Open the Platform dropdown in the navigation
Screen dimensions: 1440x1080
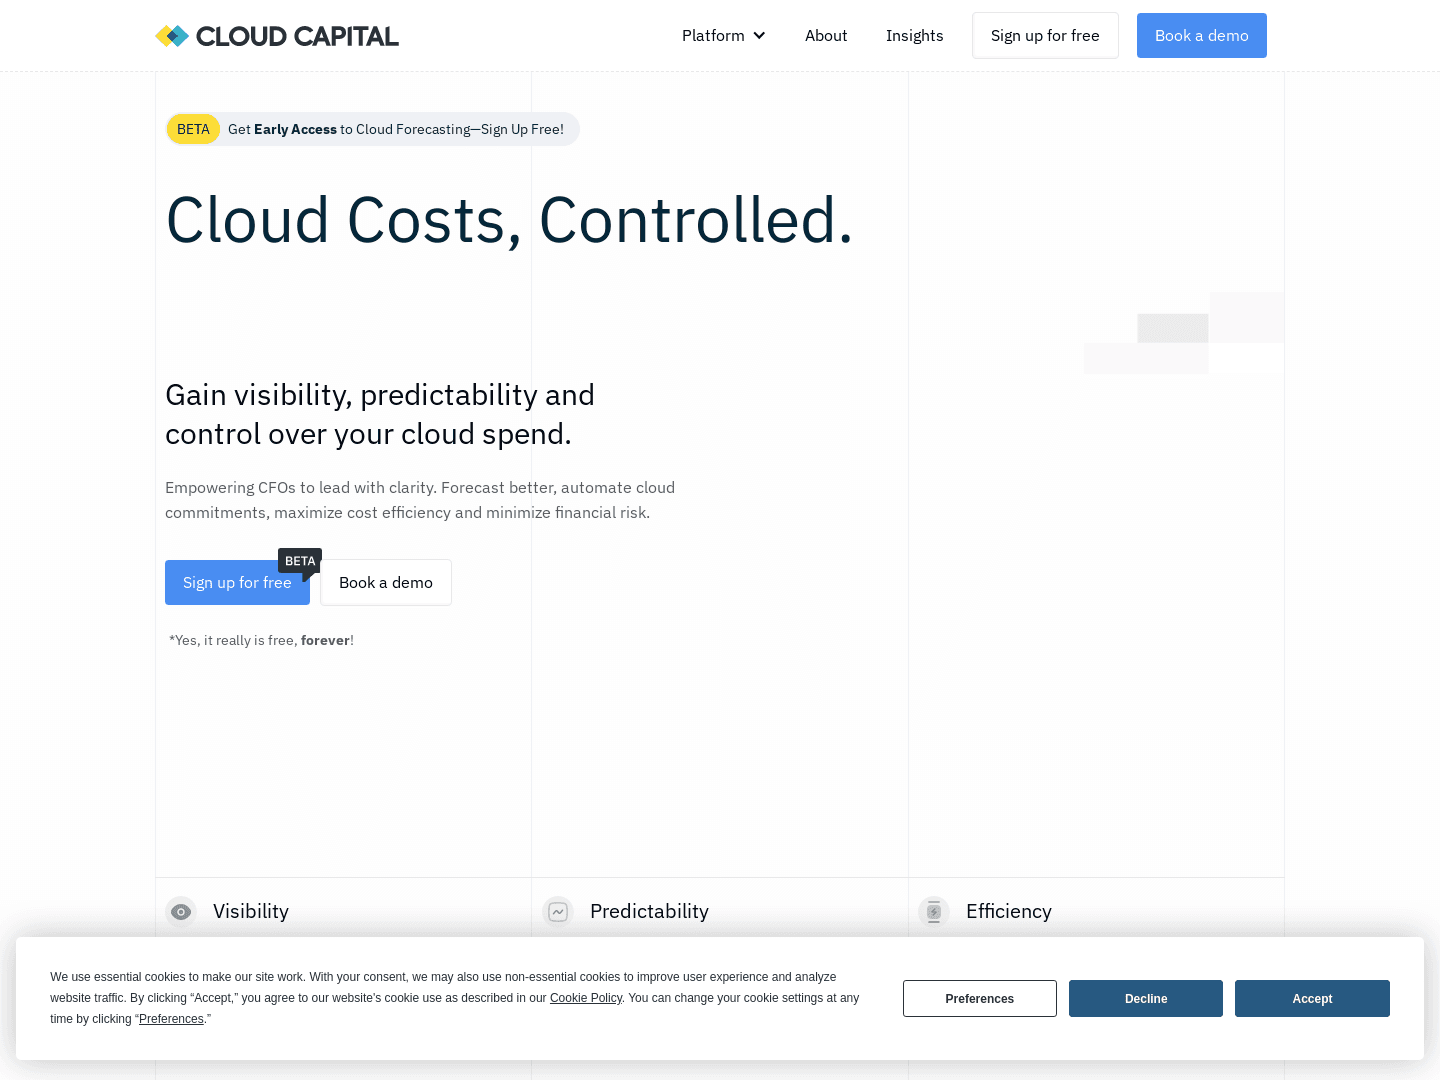[713, 35]
